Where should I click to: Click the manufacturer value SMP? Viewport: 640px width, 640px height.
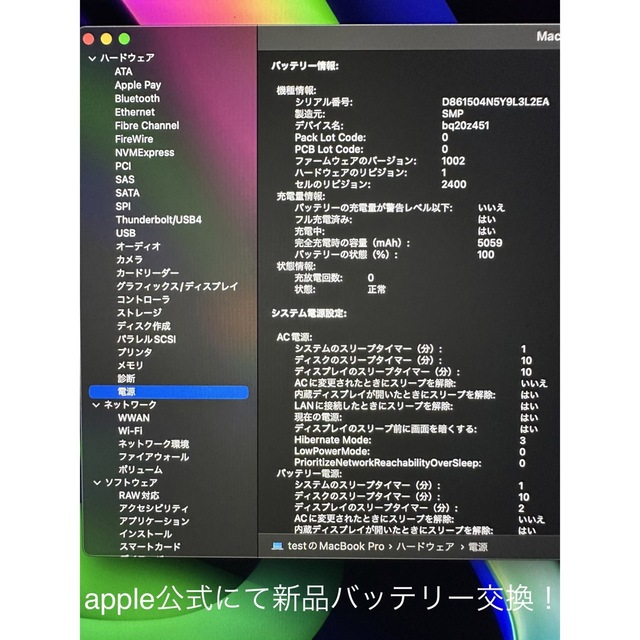(452, 114)
